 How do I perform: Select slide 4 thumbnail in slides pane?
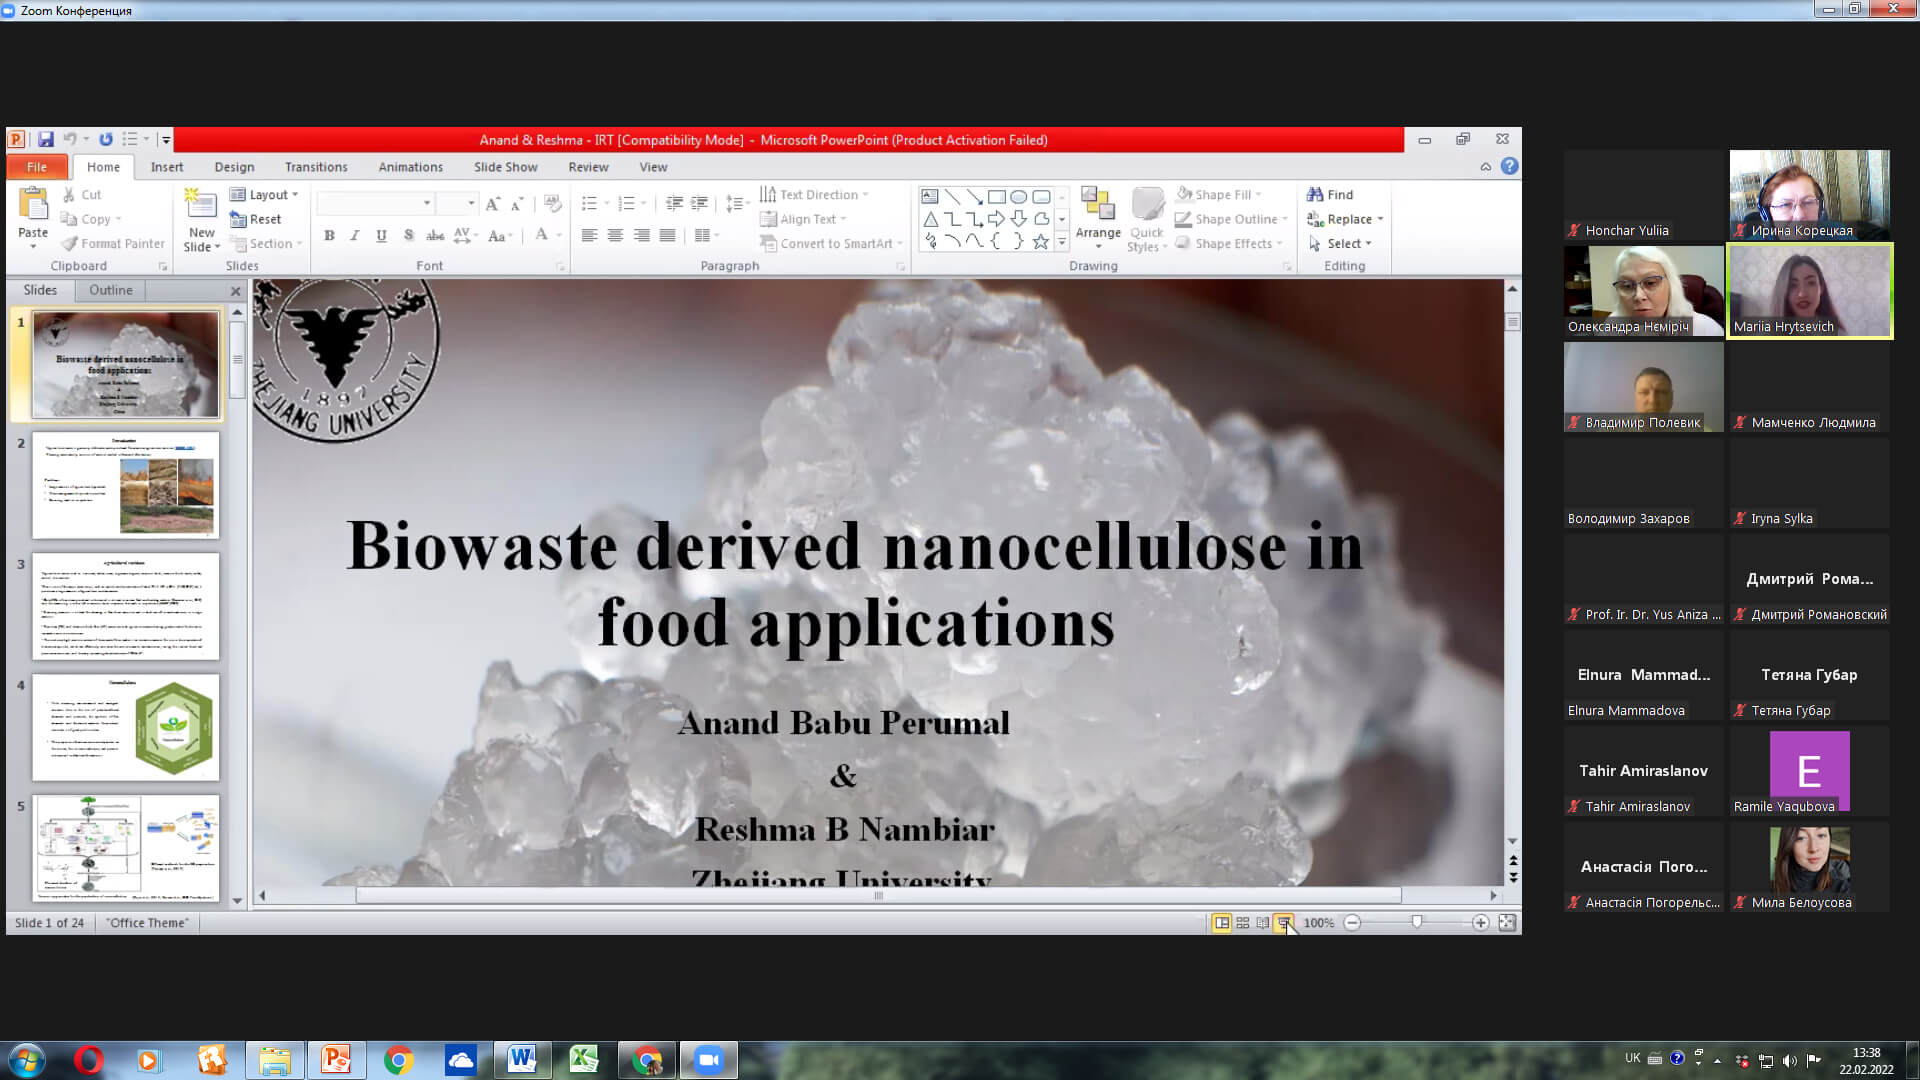tap(125, 727)
